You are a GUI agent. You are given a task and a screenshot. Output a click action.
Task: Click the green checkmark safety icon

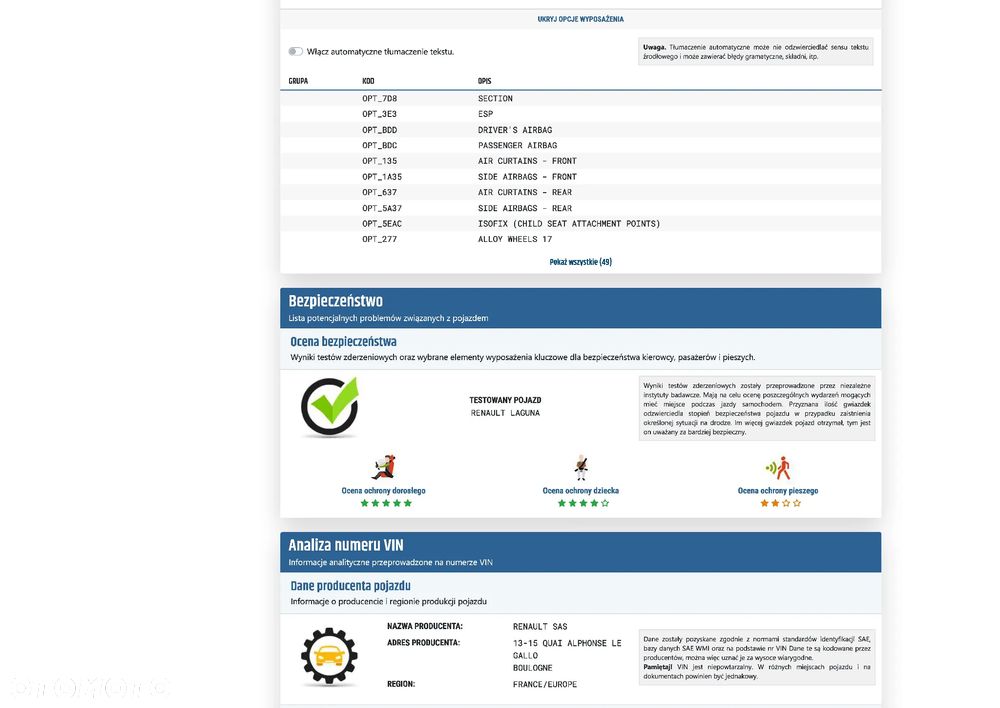(330, 407)
